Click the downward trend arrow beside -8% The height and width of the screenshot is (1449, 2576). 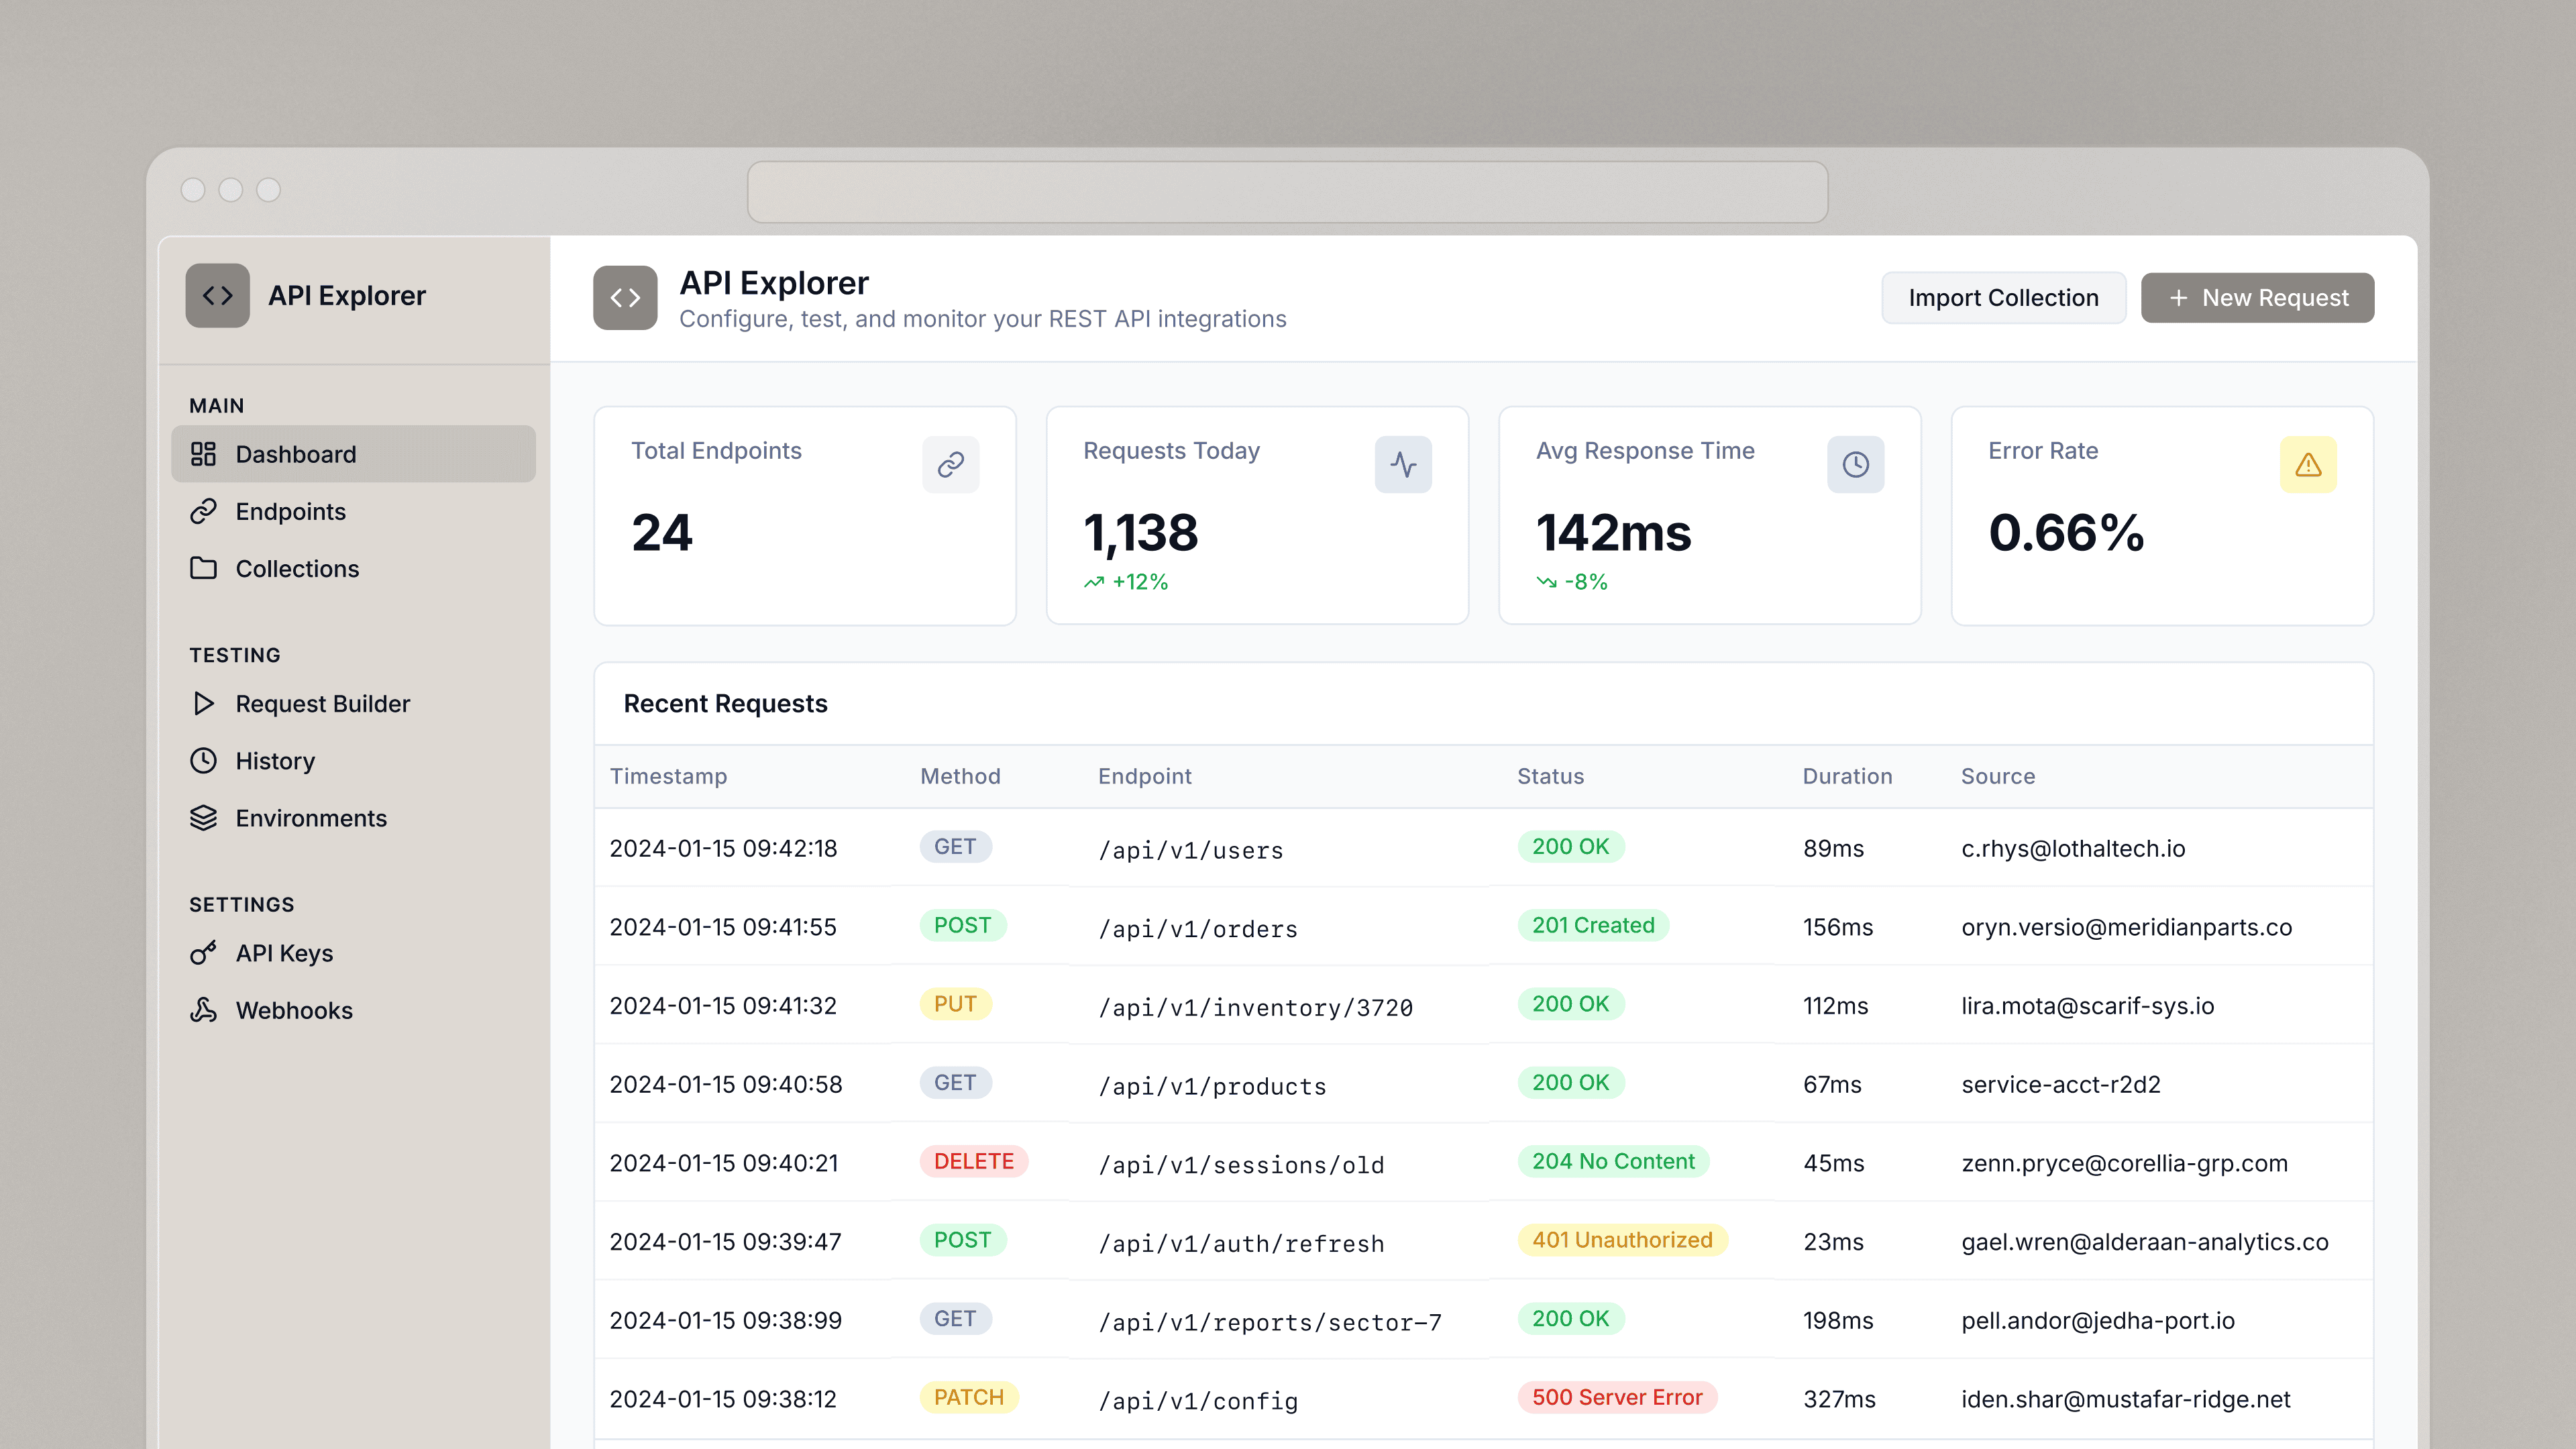coord(1547,582)
